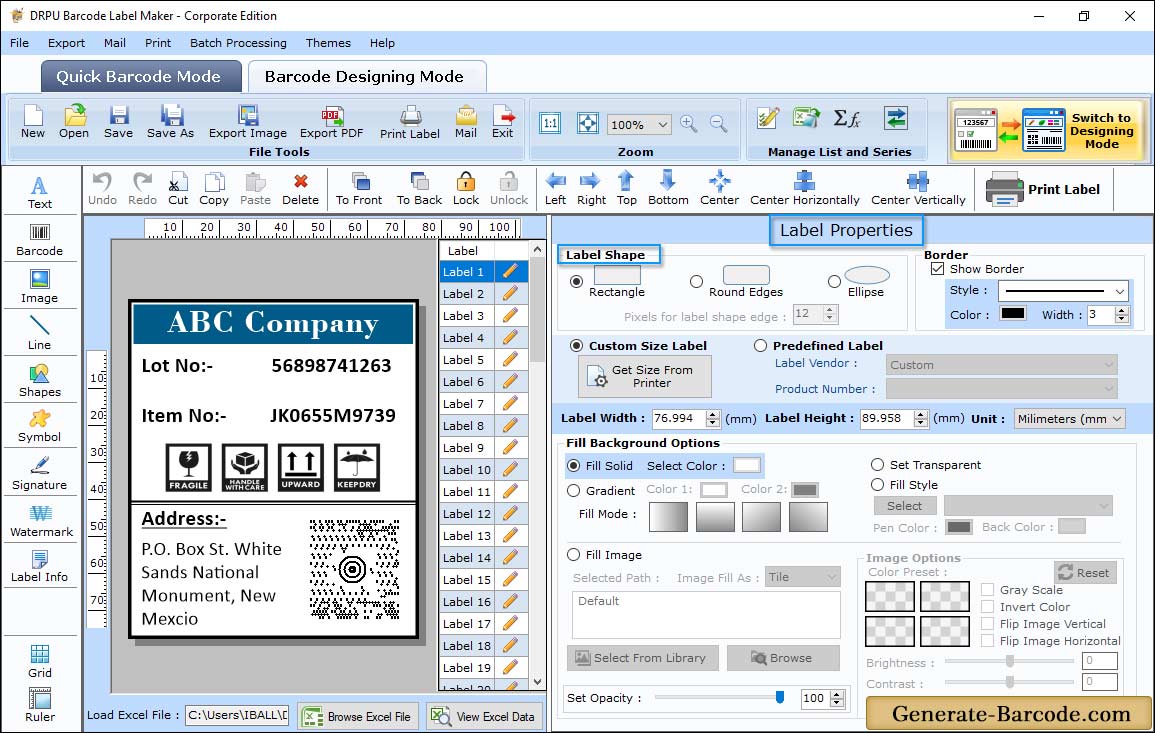
Task: Select Gradient fill option
Action: (x=574, y=491)
